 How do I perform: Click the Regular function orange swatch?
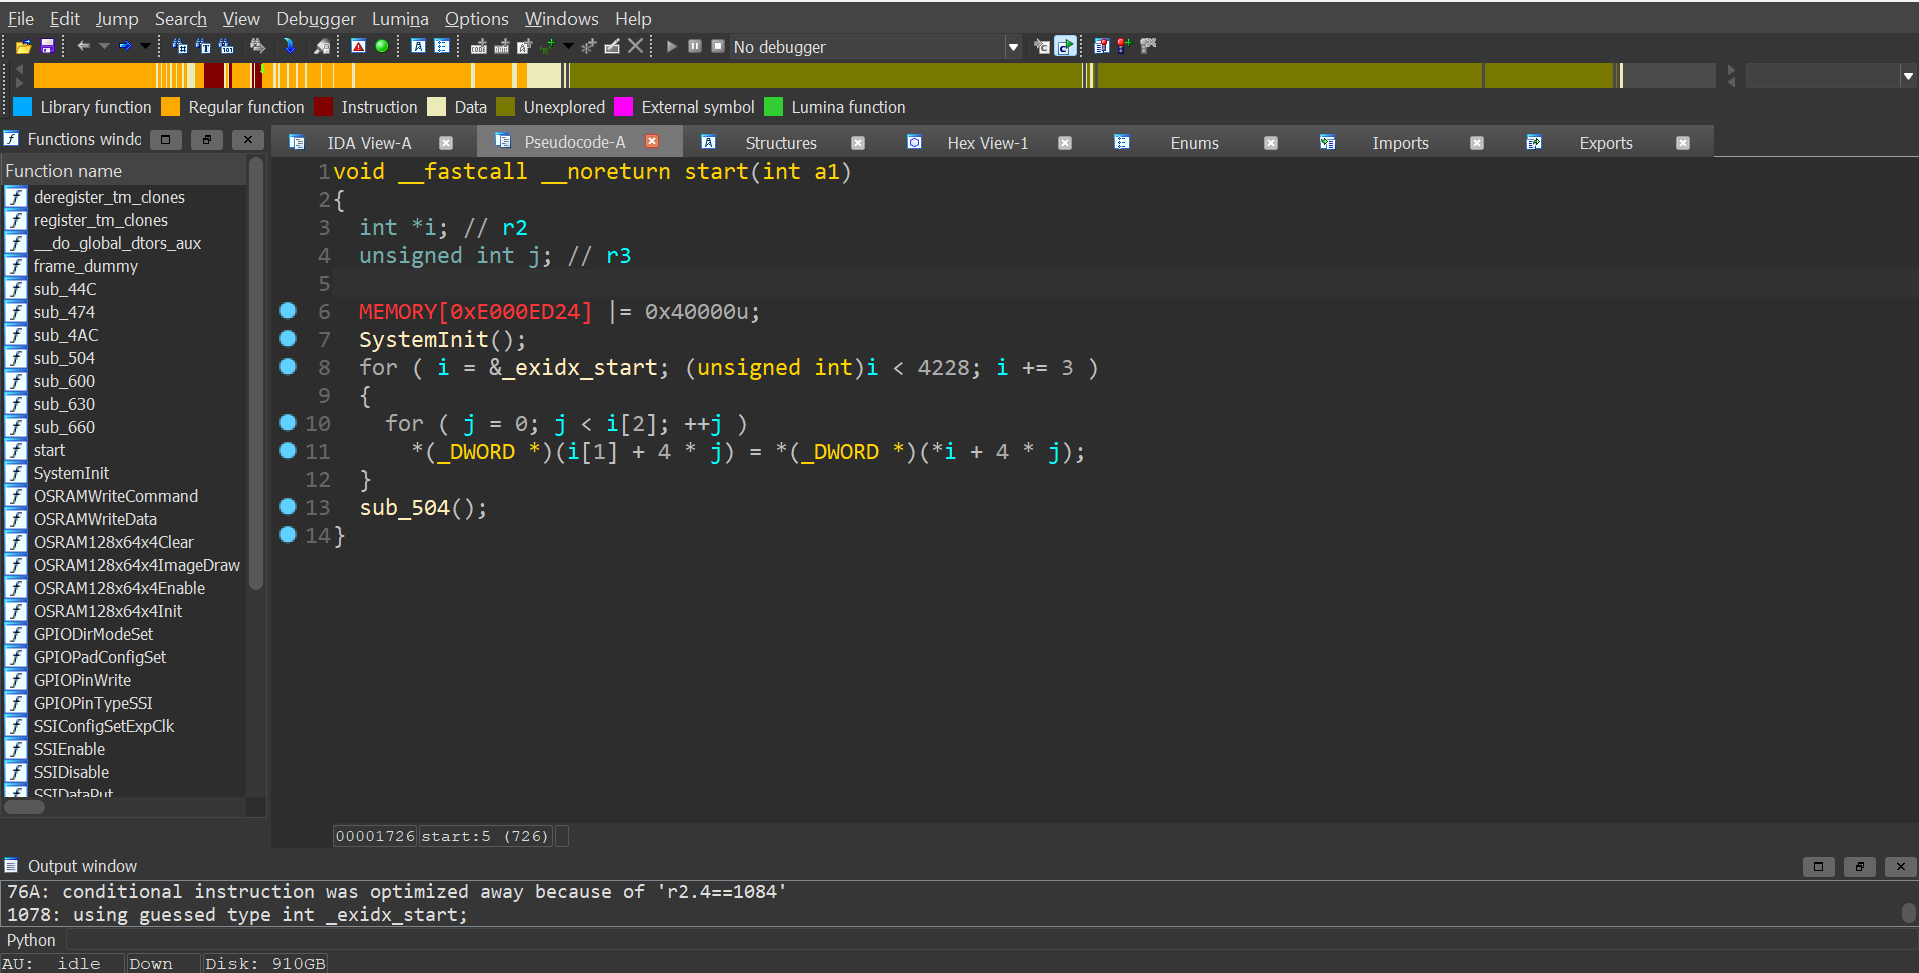170,107
